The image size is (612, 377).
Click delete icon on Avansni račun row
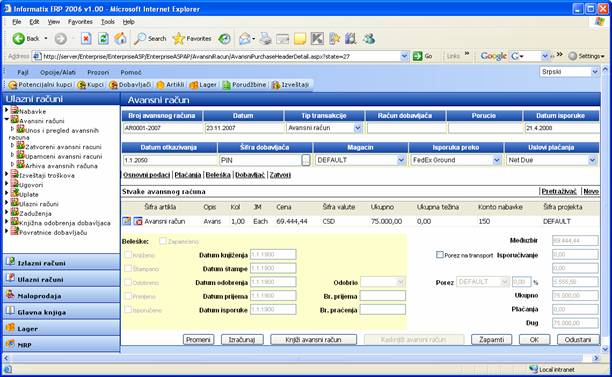138,221
